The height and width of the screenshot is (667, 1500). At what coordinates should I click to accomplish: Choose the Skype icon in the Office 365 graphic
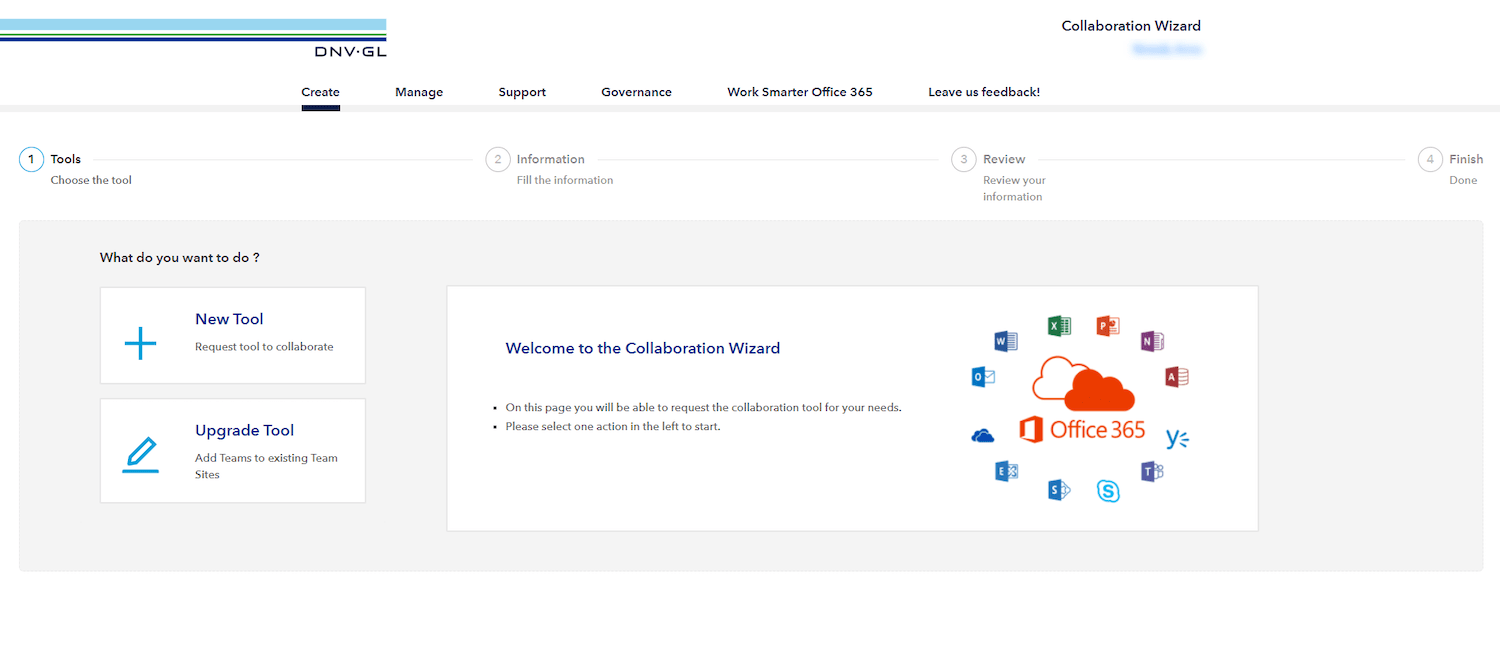click(x=1107, y=490)
